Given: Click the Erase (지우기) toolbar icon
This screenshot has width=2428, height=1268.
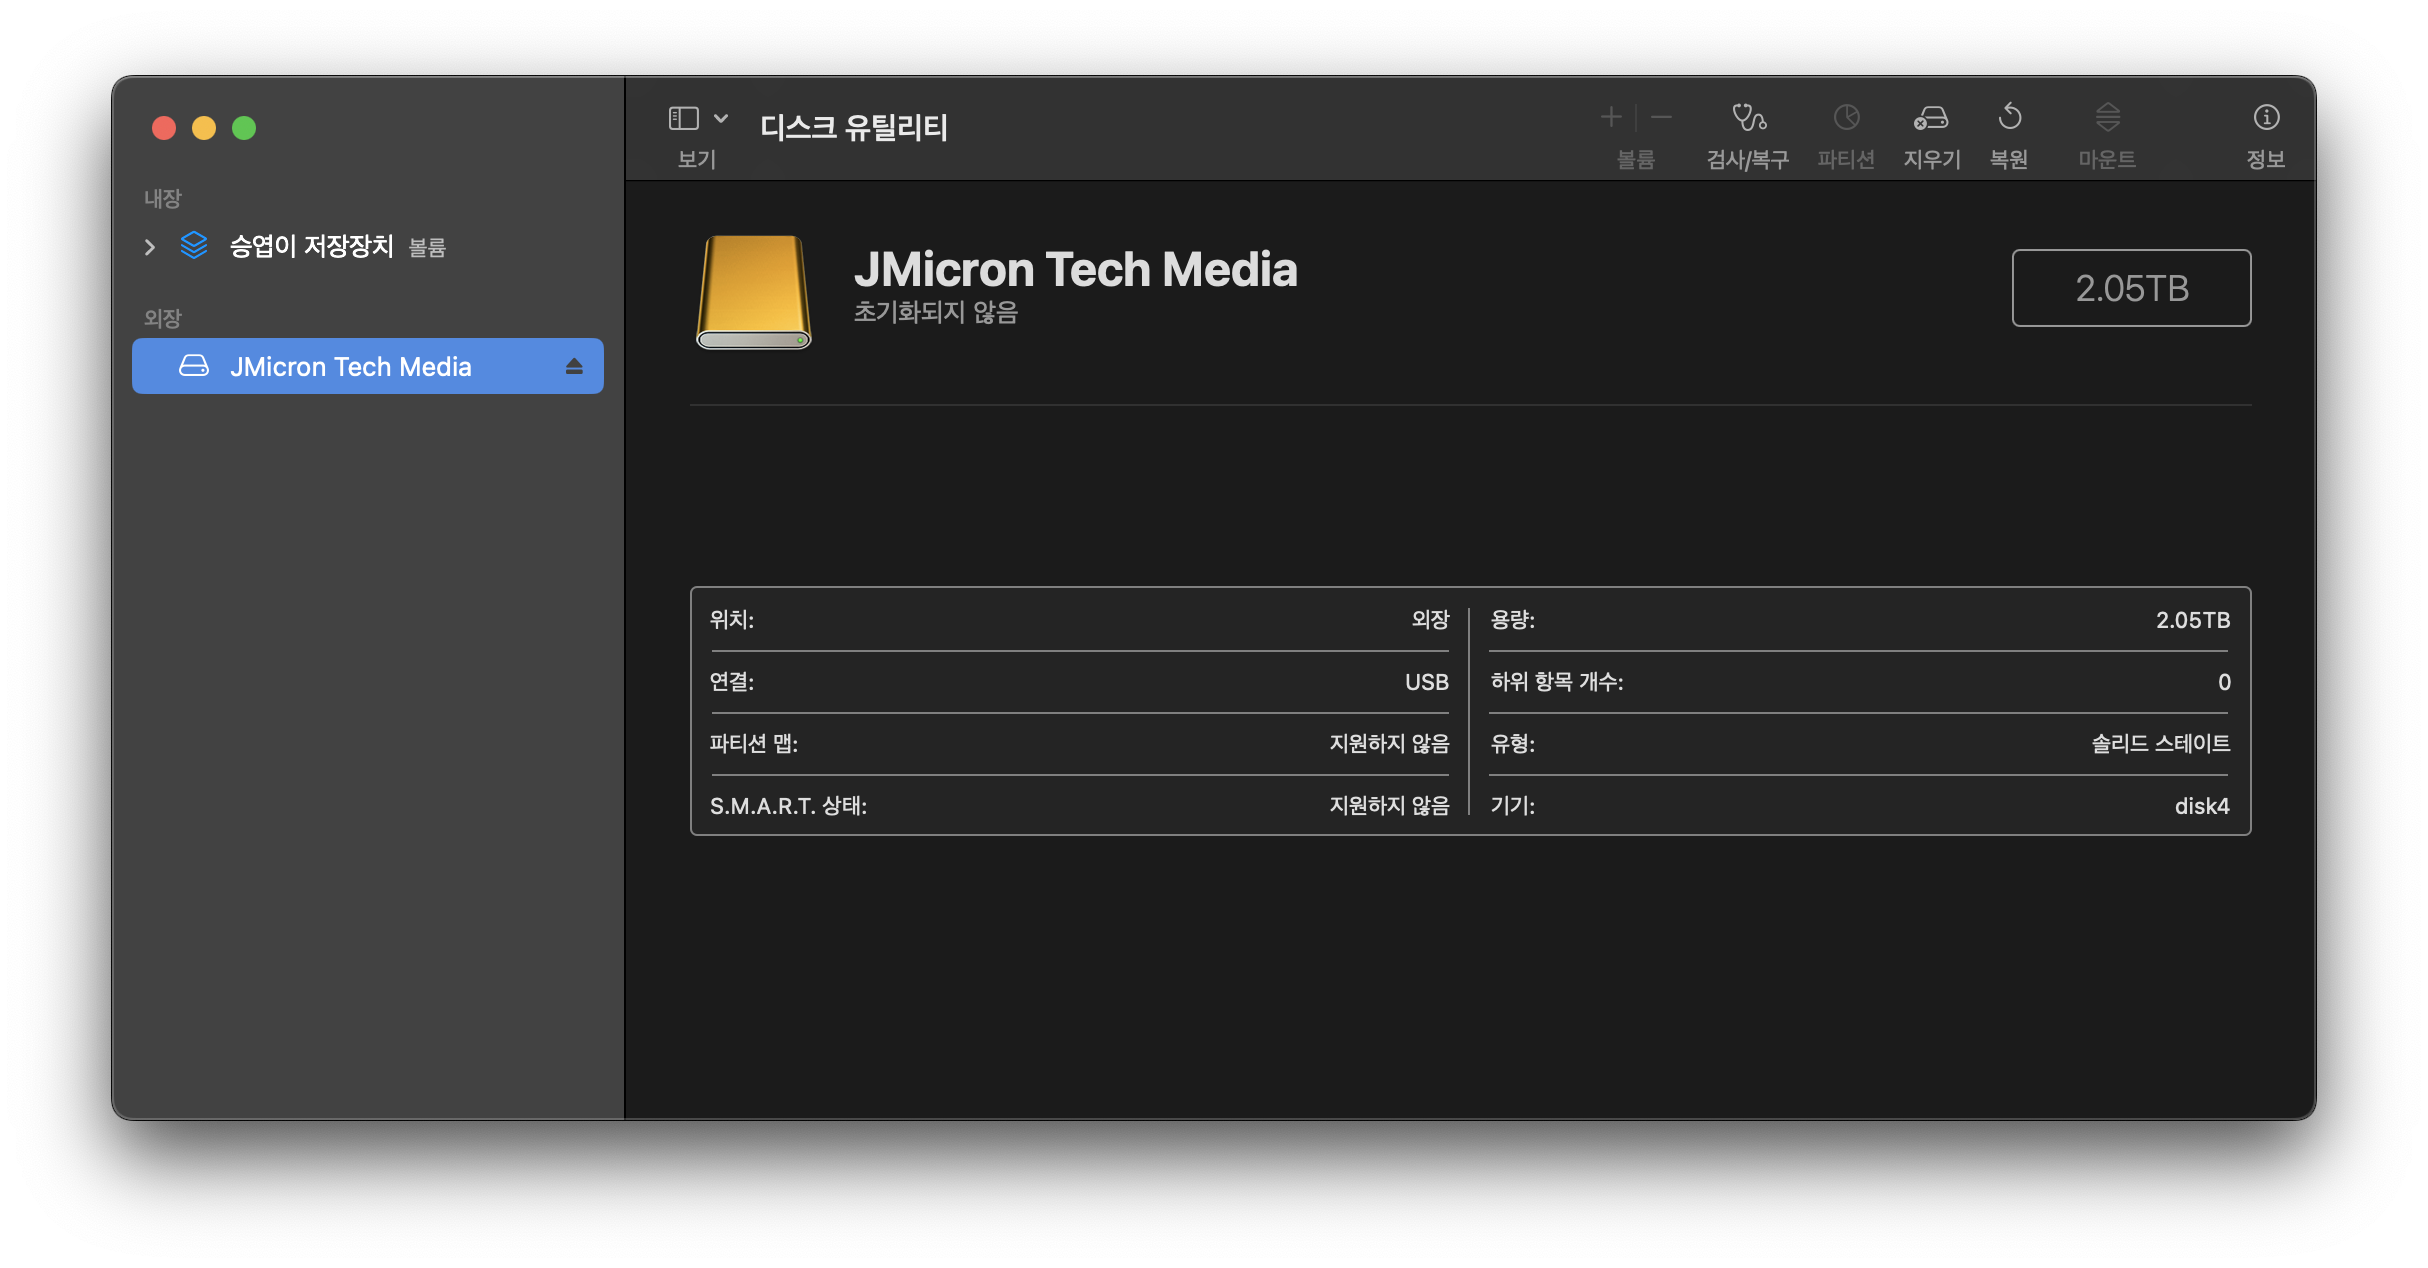Looking at the screenshot, I should point(1931,118).
